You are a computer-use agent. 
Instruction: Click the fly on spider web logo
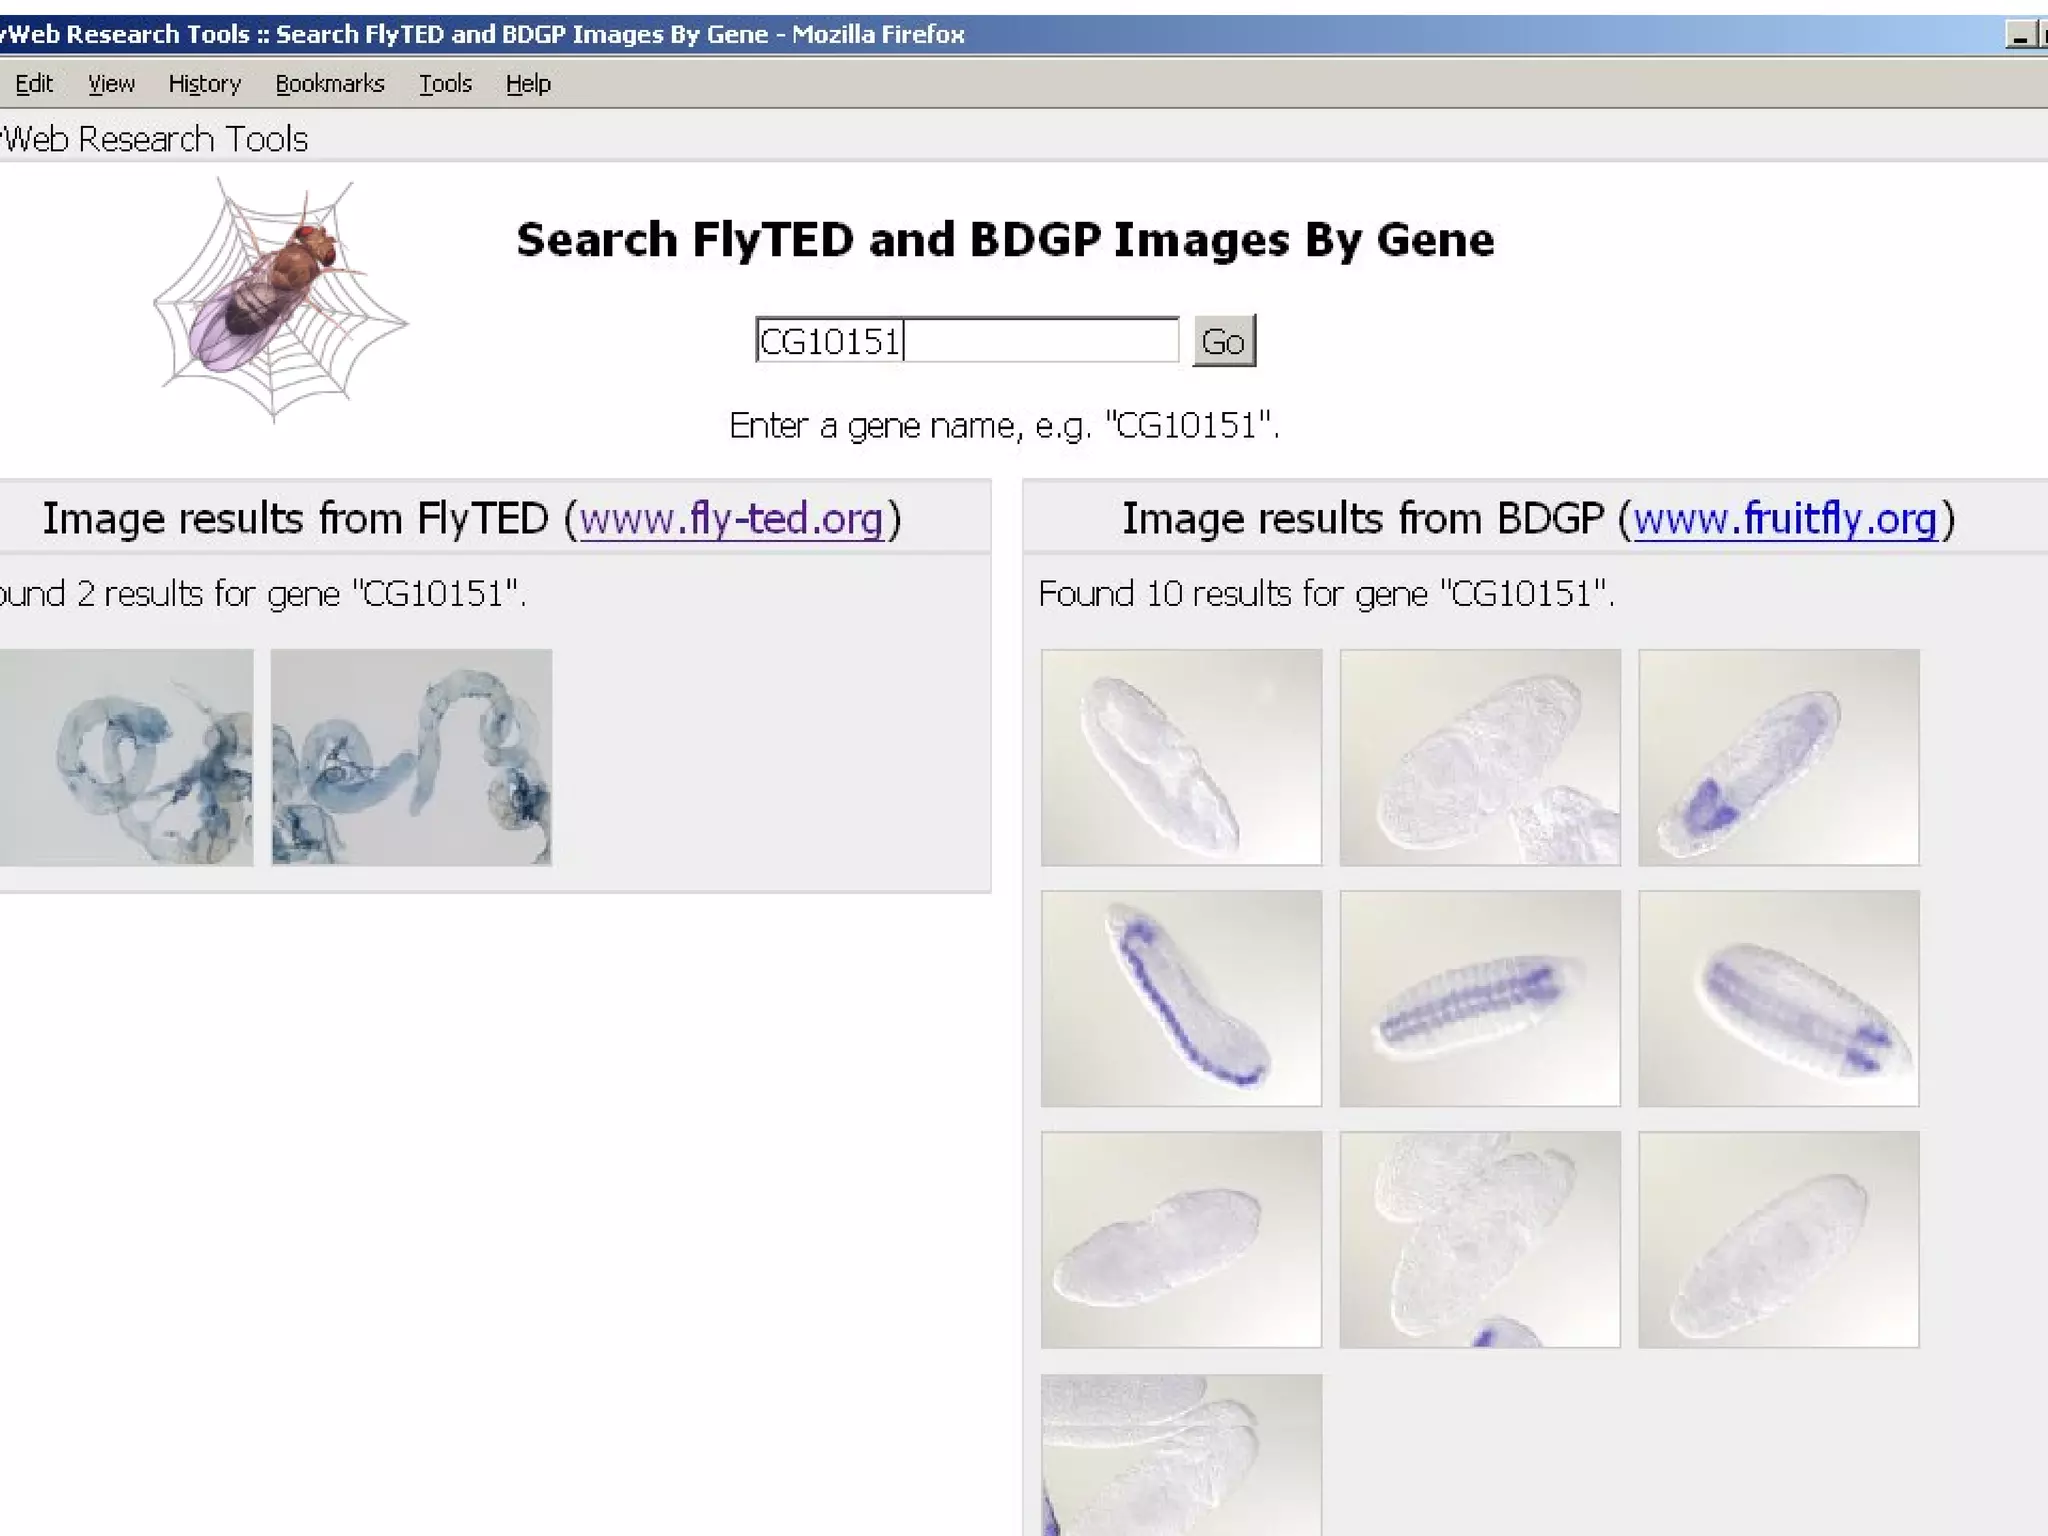pos(280,300)
